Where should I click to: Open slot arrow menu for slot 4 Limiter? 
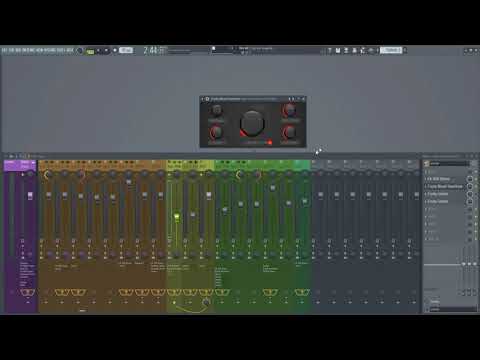click(x=426, y=194)
